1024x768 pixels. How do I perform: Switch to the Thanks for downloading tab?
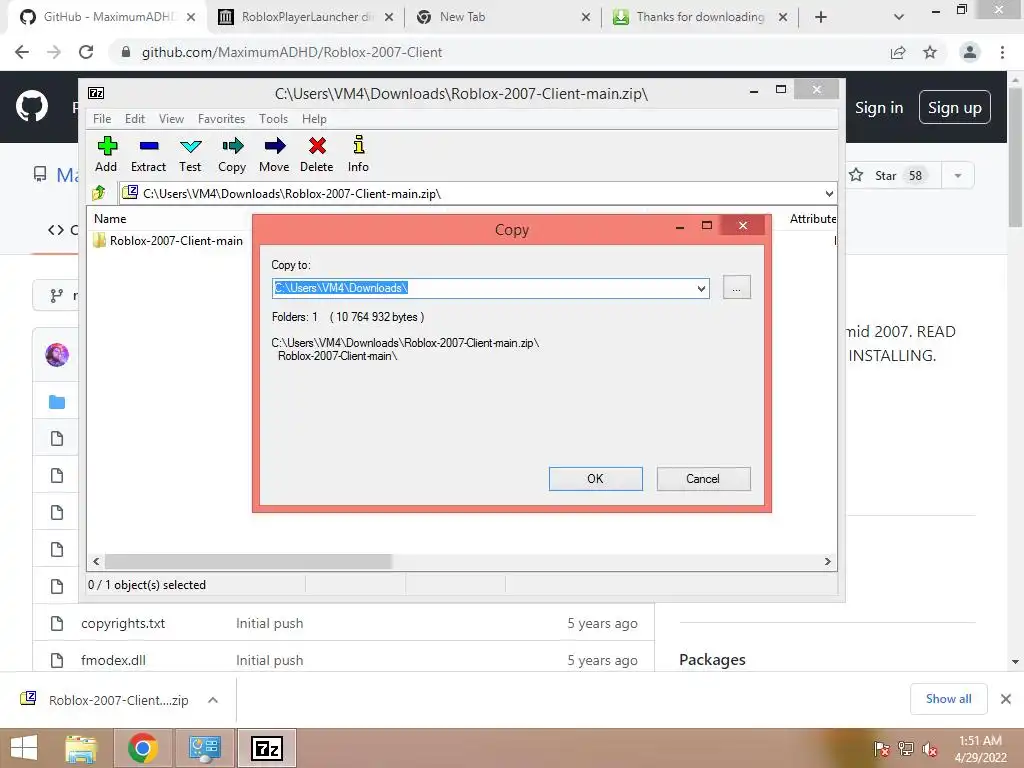click(700, 17)
